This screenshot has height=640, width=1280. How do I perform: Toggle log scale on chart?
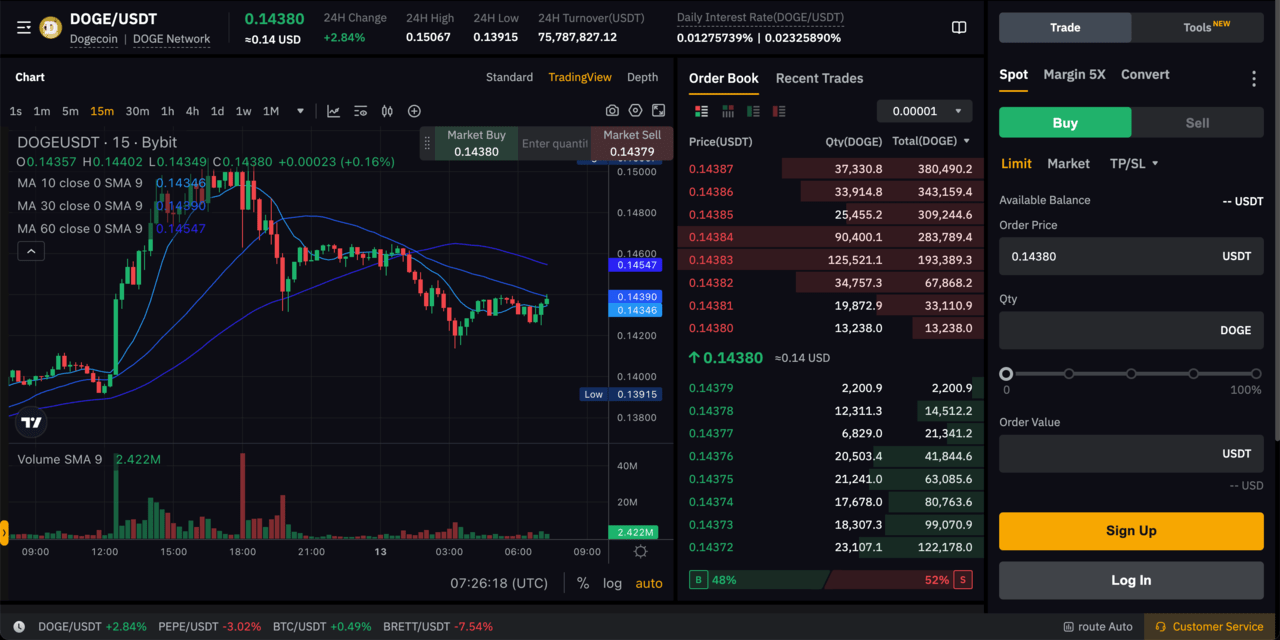pos(612,583)
